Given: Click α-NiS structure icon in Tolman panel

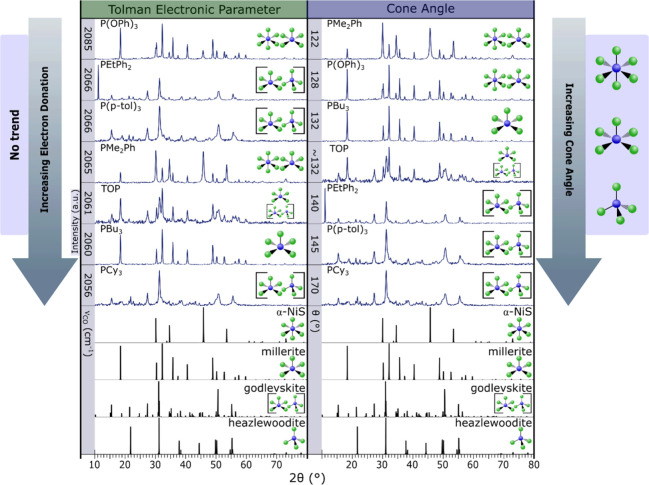Looking at the screenshot, I should point(292,329).
